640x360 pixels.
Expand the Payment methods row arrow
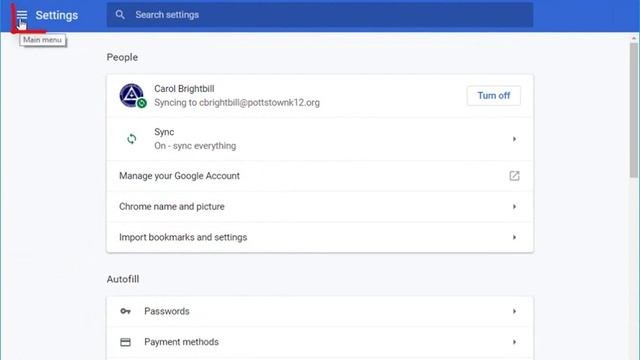514,342
